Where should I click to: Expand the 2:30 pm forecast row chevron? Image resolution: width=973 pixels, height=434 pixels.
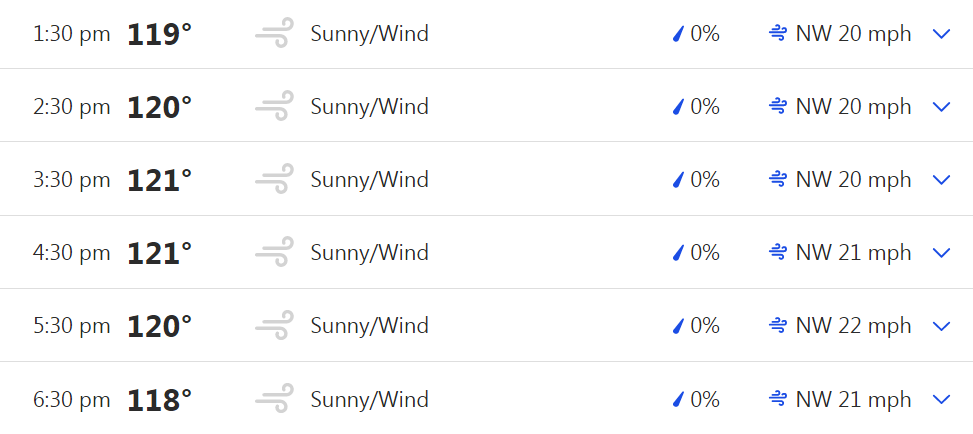pyautogui.click(x=940, y=107)
